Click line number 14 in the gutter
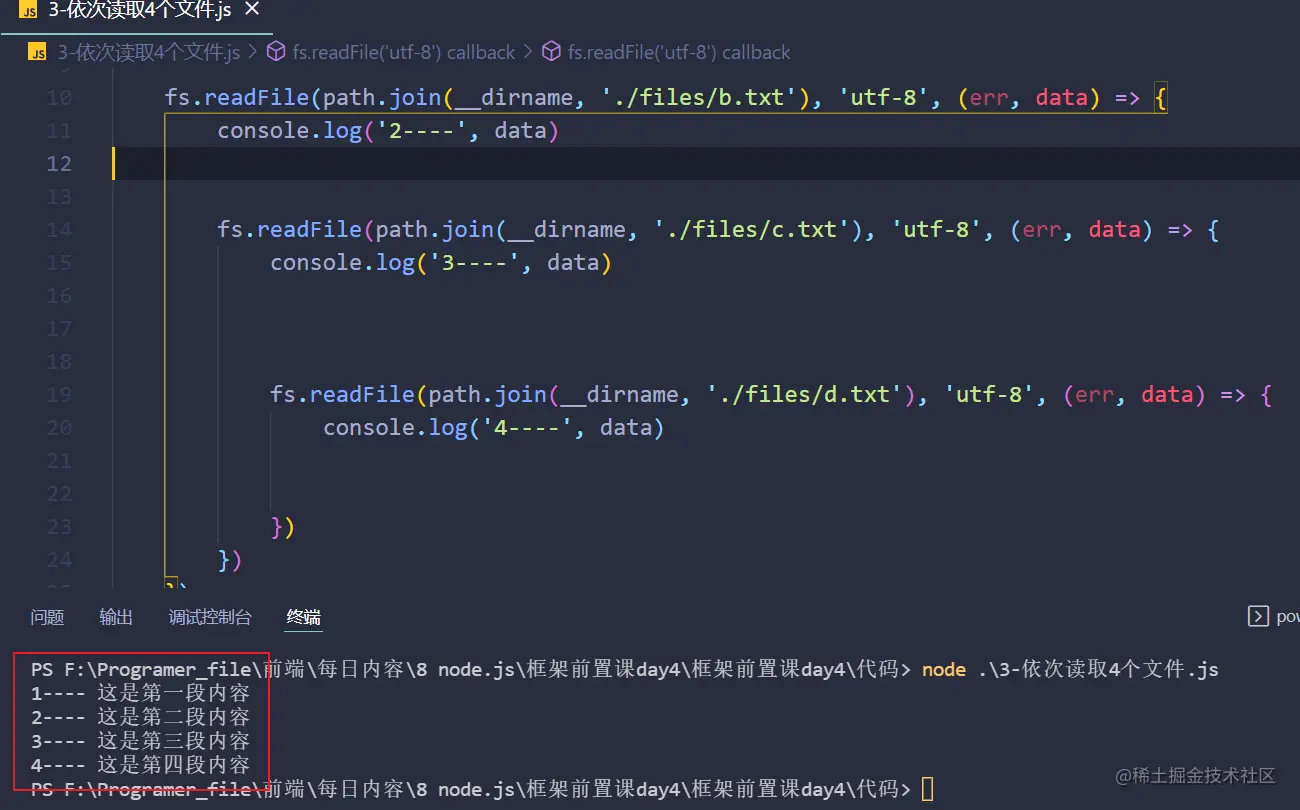 59,230
